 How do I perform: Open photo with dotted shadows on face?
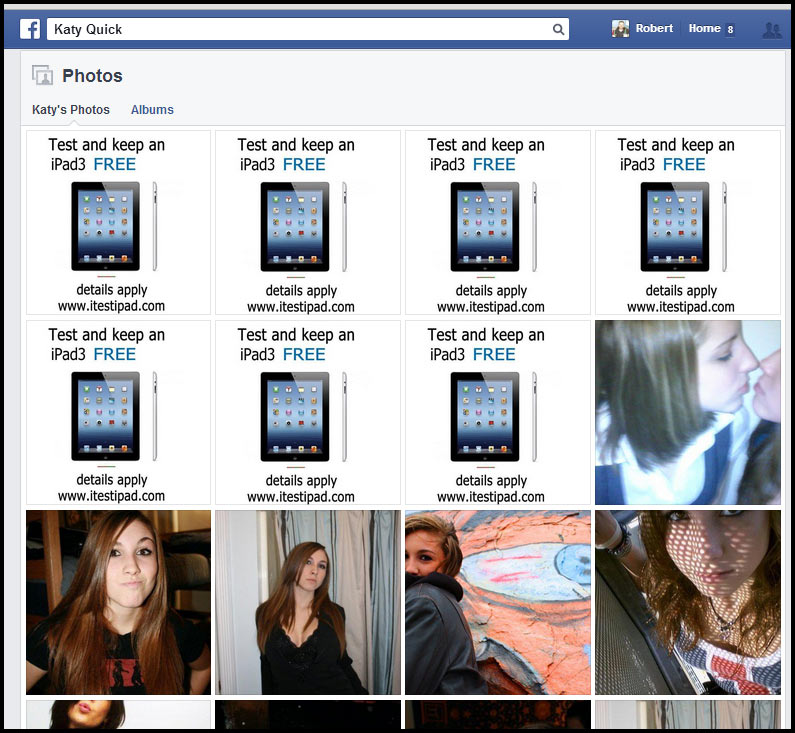coord(688,602)
